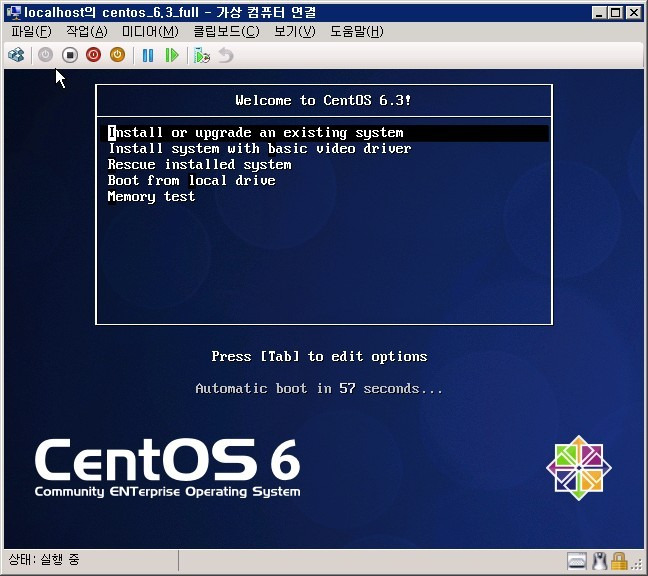Click the window resize grip corner
Screen dimensions: 648x576
click(638, 566)
